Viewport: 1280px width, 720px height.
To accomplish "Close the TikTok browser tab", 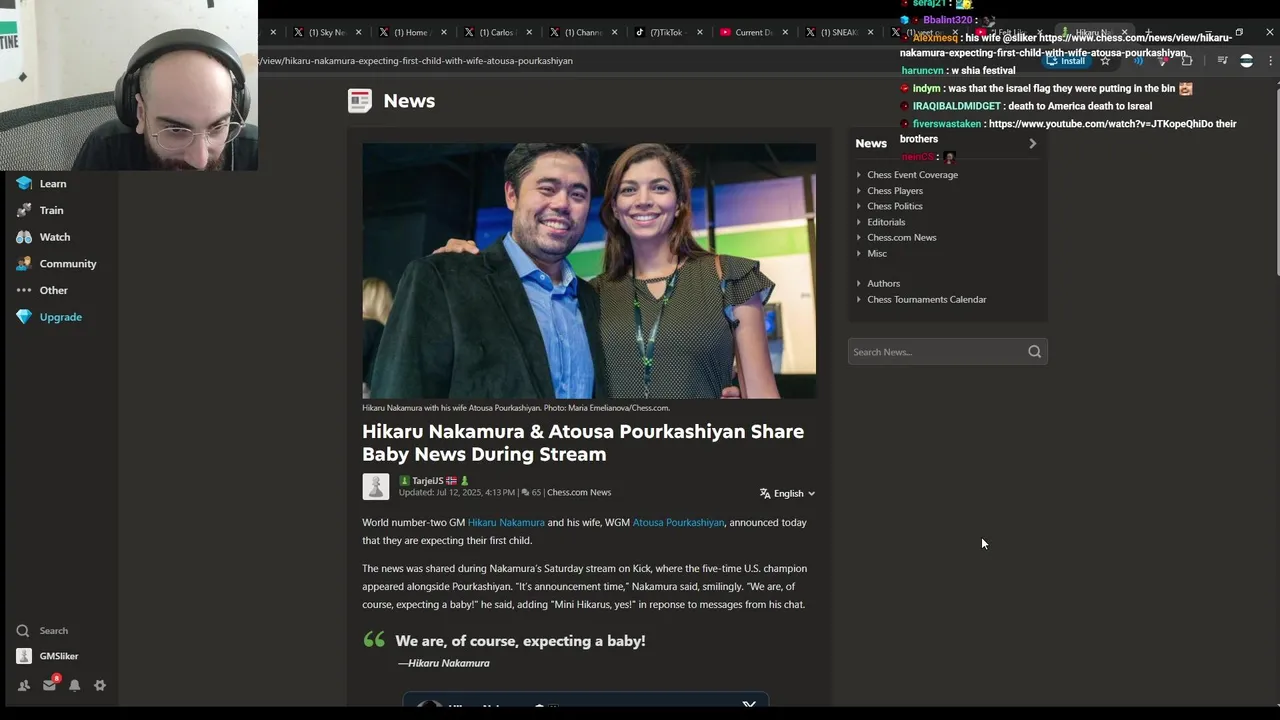I will (x=700, y=32).
